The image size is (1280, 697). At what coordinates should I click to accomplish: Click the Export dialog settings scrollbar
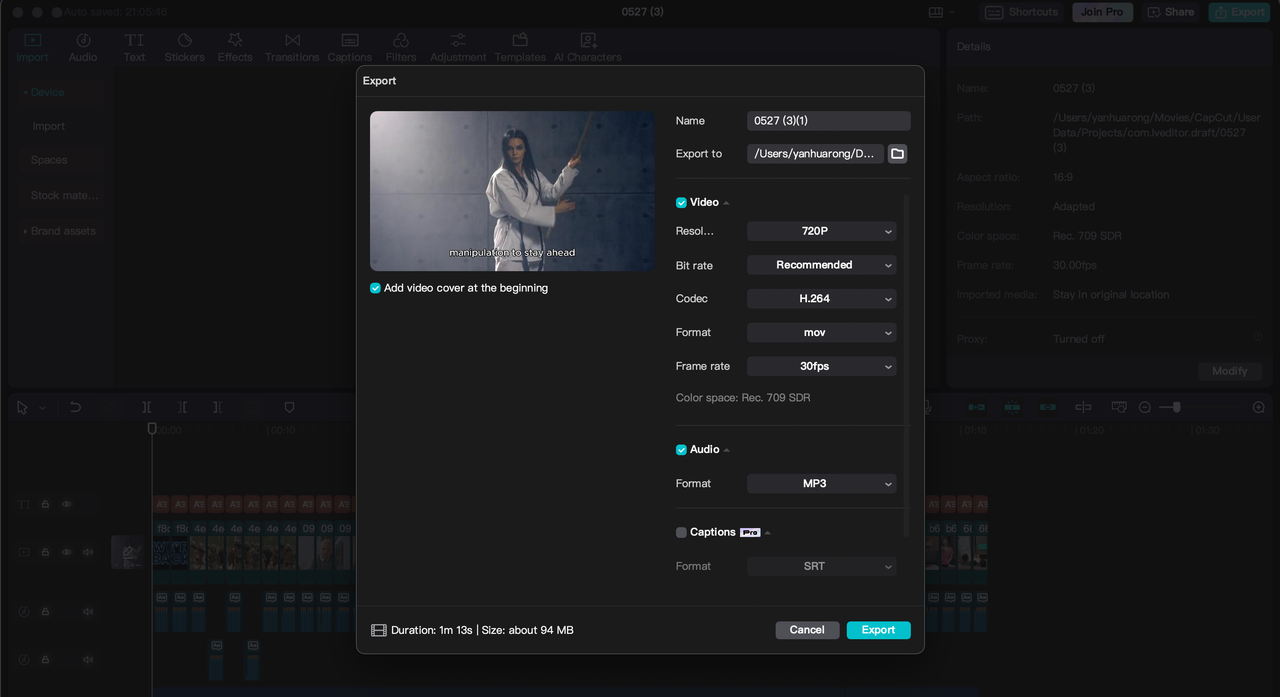coord(907,365)
